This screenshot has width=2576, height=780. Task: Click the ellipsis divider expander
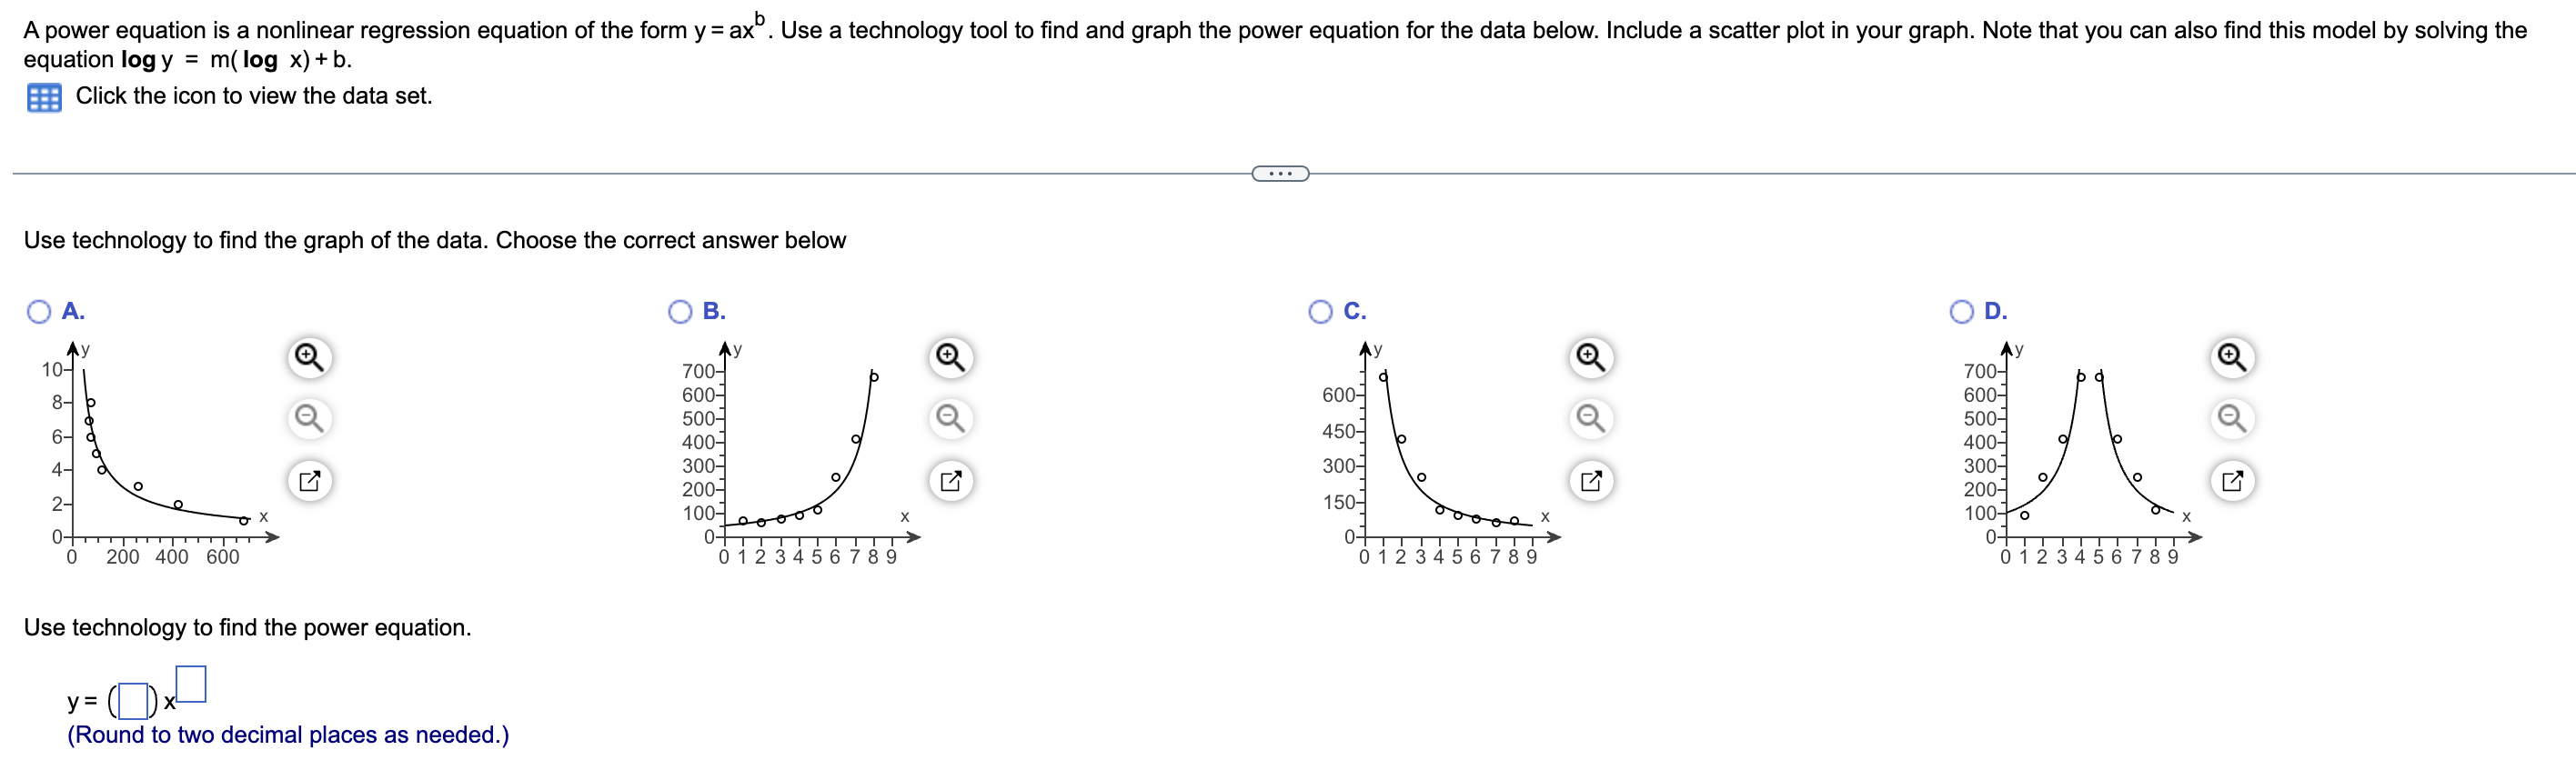click(1281, 173)
